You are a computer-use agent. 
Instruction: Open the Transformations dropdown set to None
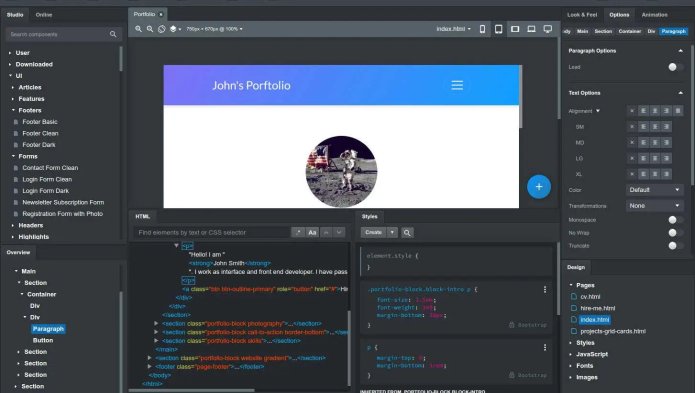tap(654, 206)
